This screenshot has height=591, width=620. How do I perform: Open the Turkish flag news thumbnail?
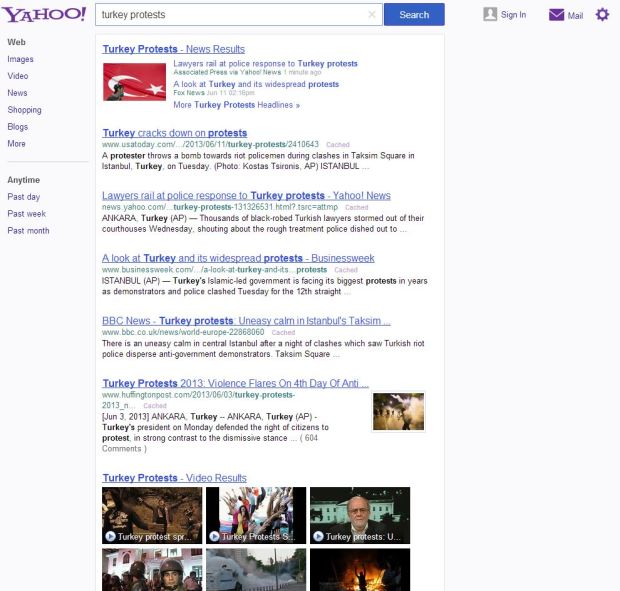(134, 82)
